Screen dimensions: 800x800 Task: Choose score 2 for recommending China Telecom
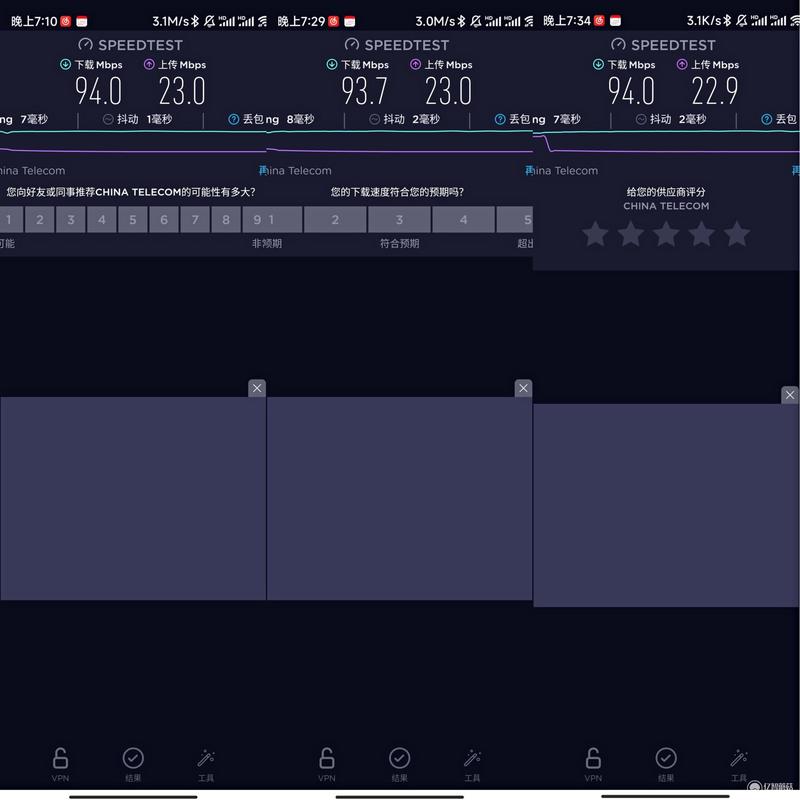(x=40, y=219)
